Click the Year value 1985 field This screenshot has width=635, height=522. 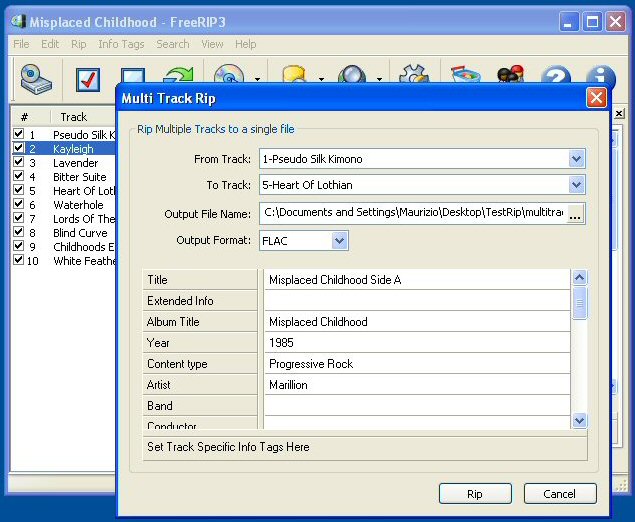coord(417,343)
